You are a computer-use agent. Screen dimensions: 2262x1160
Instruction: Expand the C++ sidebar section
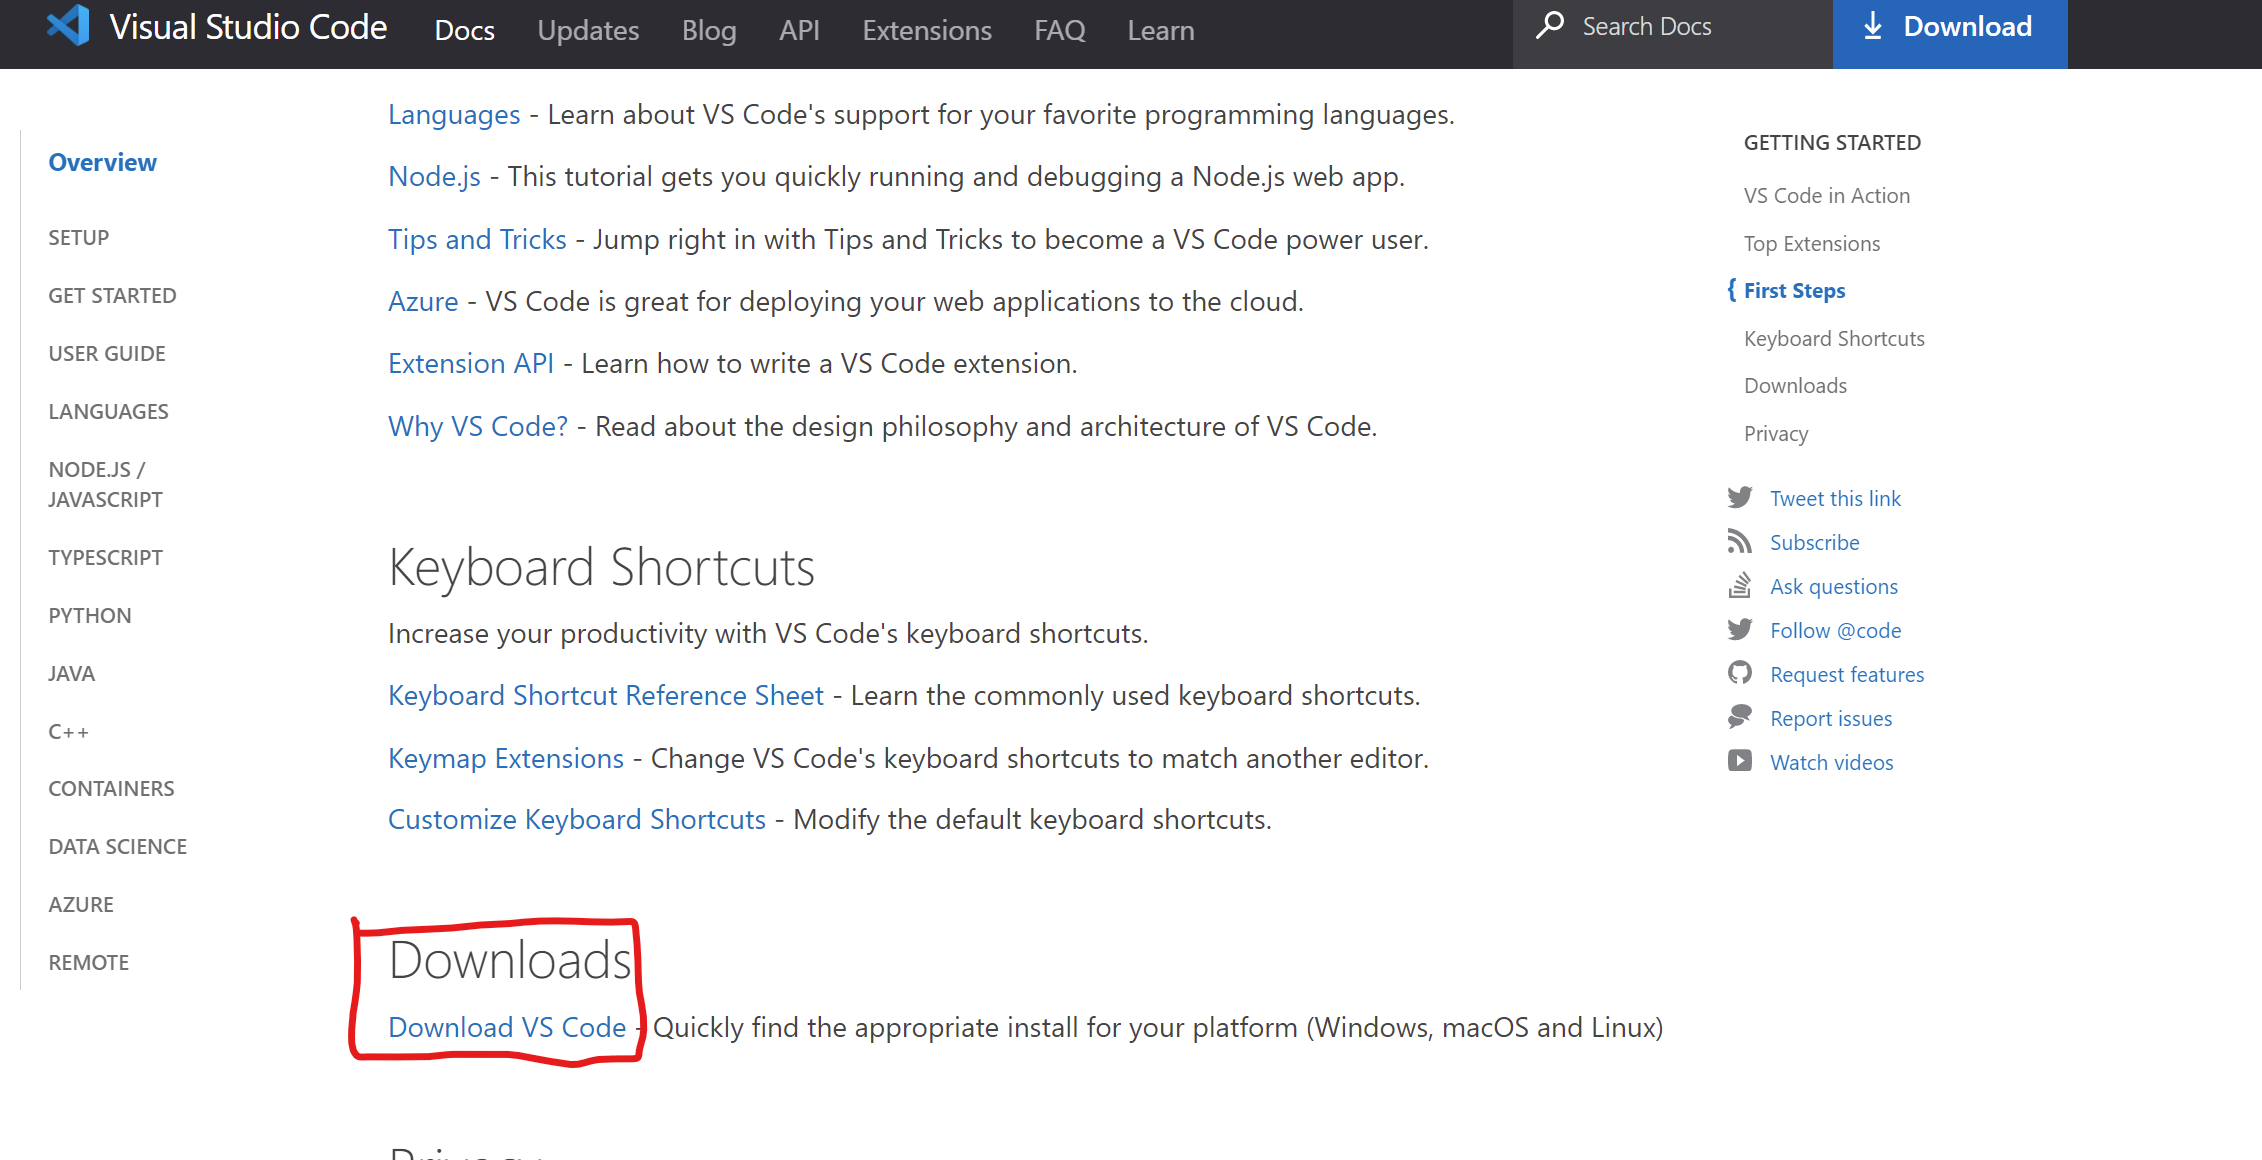pos(69,732)
